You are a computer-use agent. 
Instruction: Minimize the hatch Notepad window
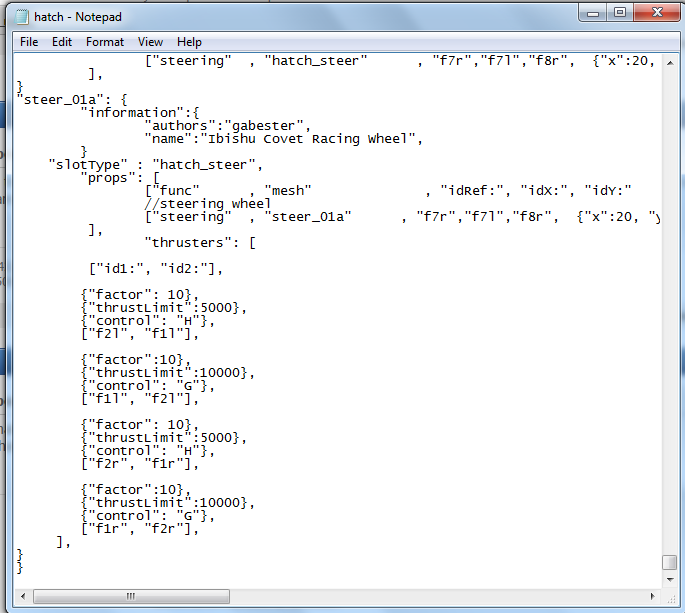593,13
